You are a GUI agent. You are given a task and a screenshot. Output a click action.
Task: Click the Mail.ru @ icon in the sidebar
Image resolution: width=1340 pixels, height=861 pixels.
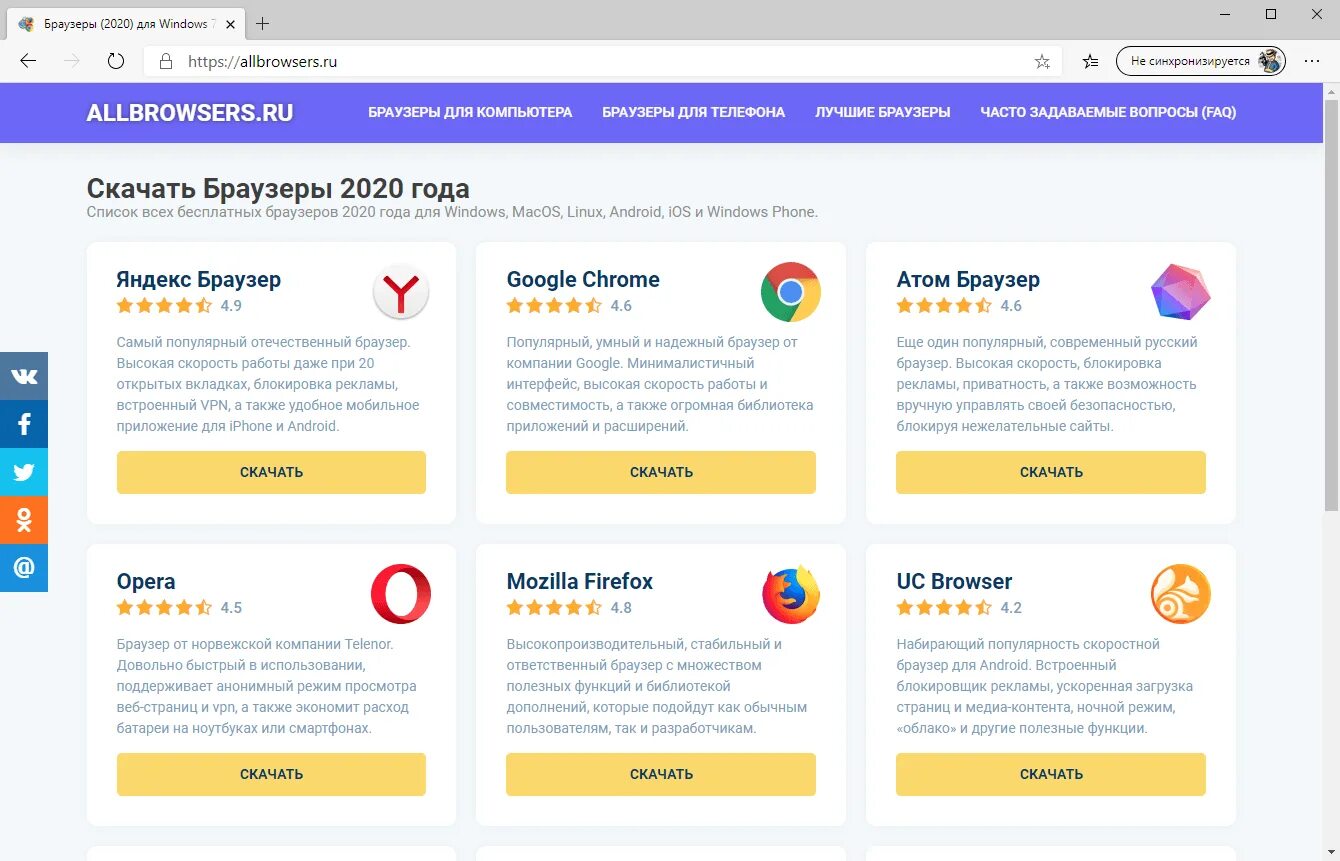click(x=24, y=568)
